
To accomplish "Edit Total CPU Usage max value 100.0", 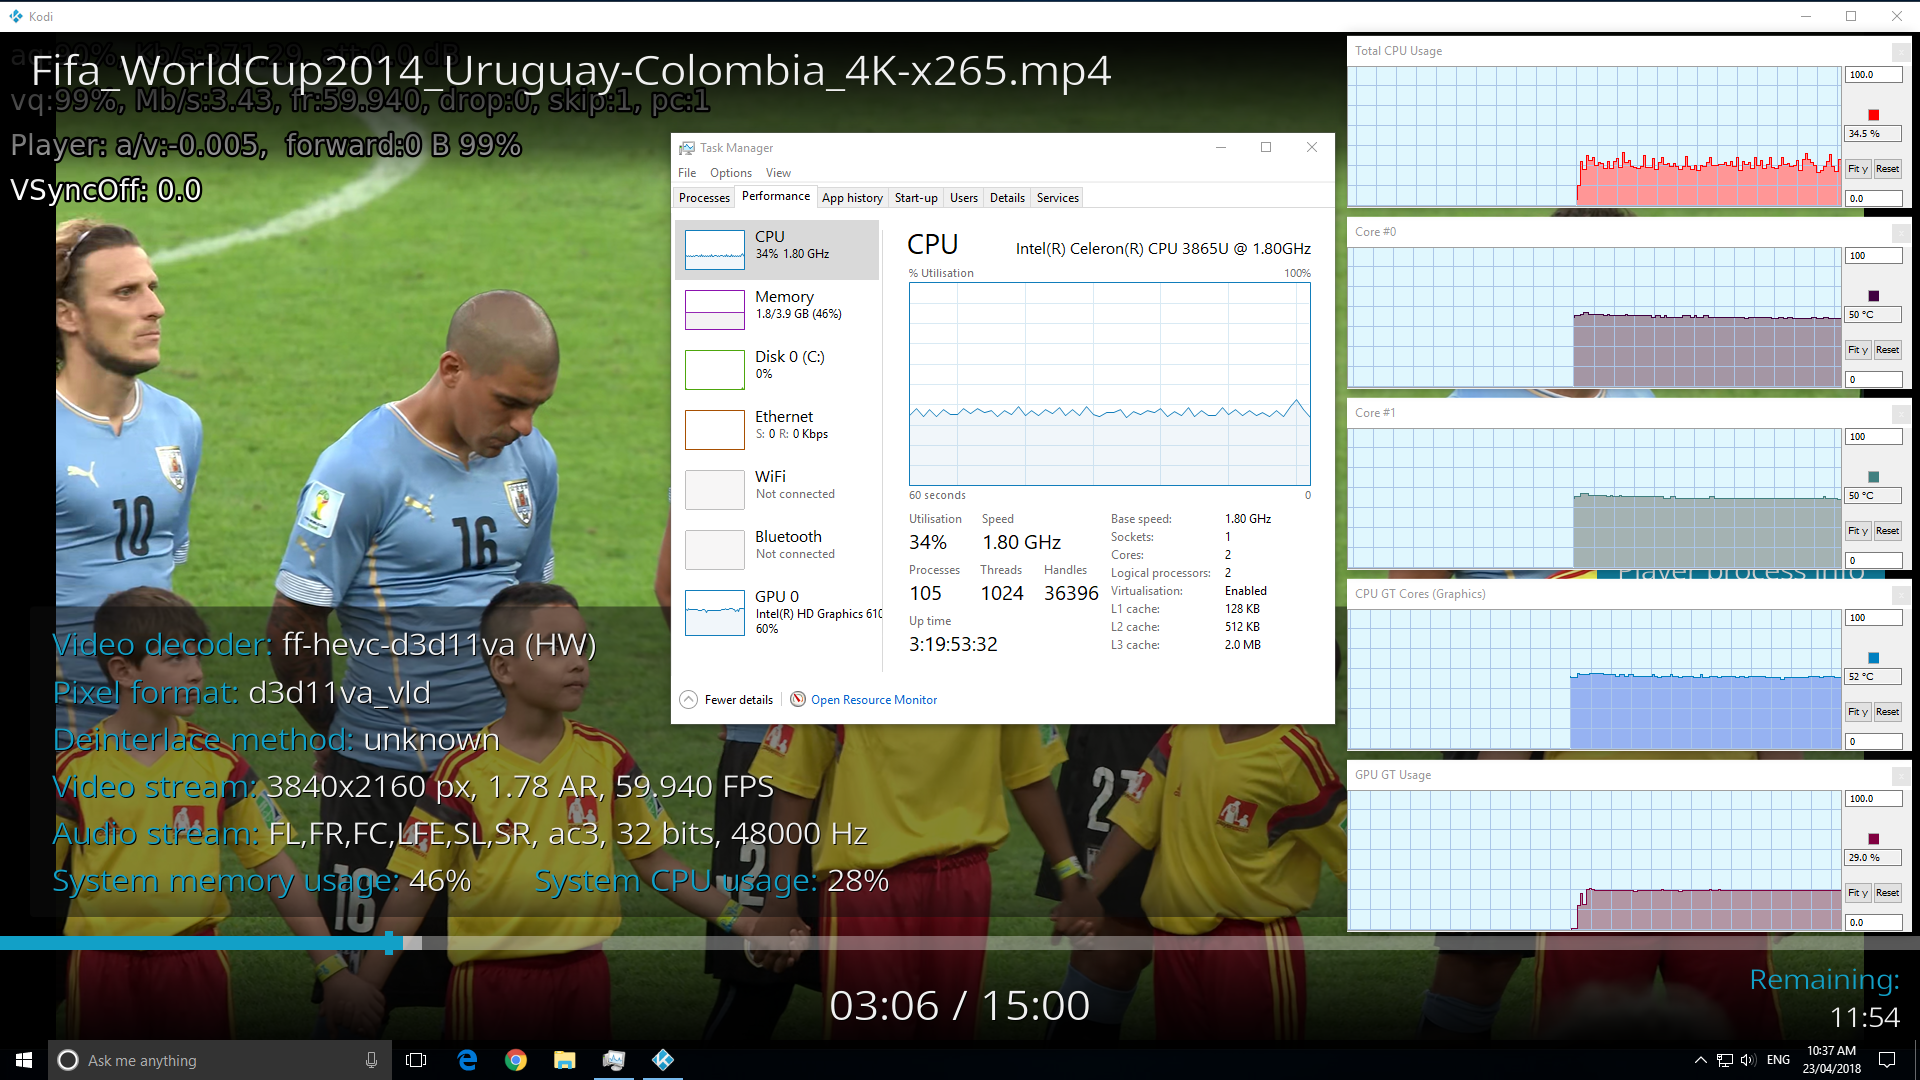I will point(1873,75).
